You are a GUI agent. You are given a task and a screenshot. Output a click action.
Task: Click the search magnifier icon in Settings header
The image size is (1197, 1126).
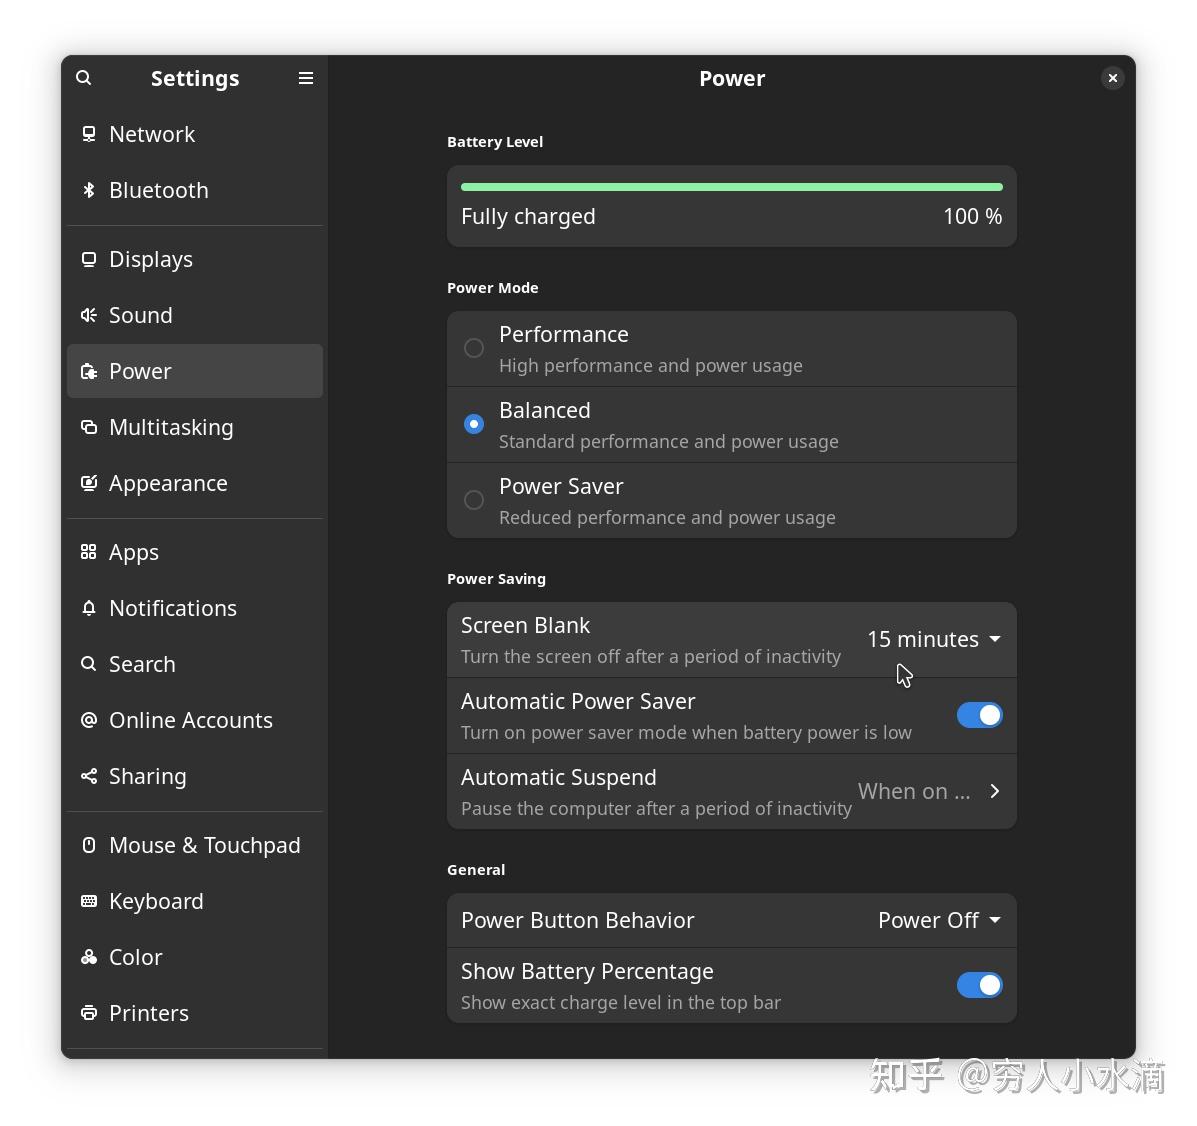84,78
